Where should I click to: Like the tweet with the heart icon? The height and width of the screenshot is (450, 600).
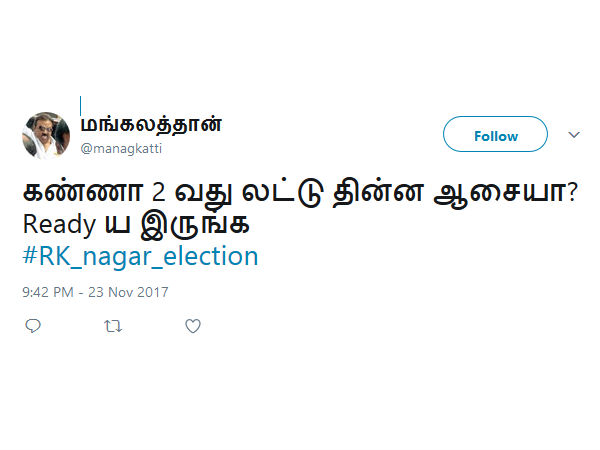pyautogui.click(x=193, y=326)
